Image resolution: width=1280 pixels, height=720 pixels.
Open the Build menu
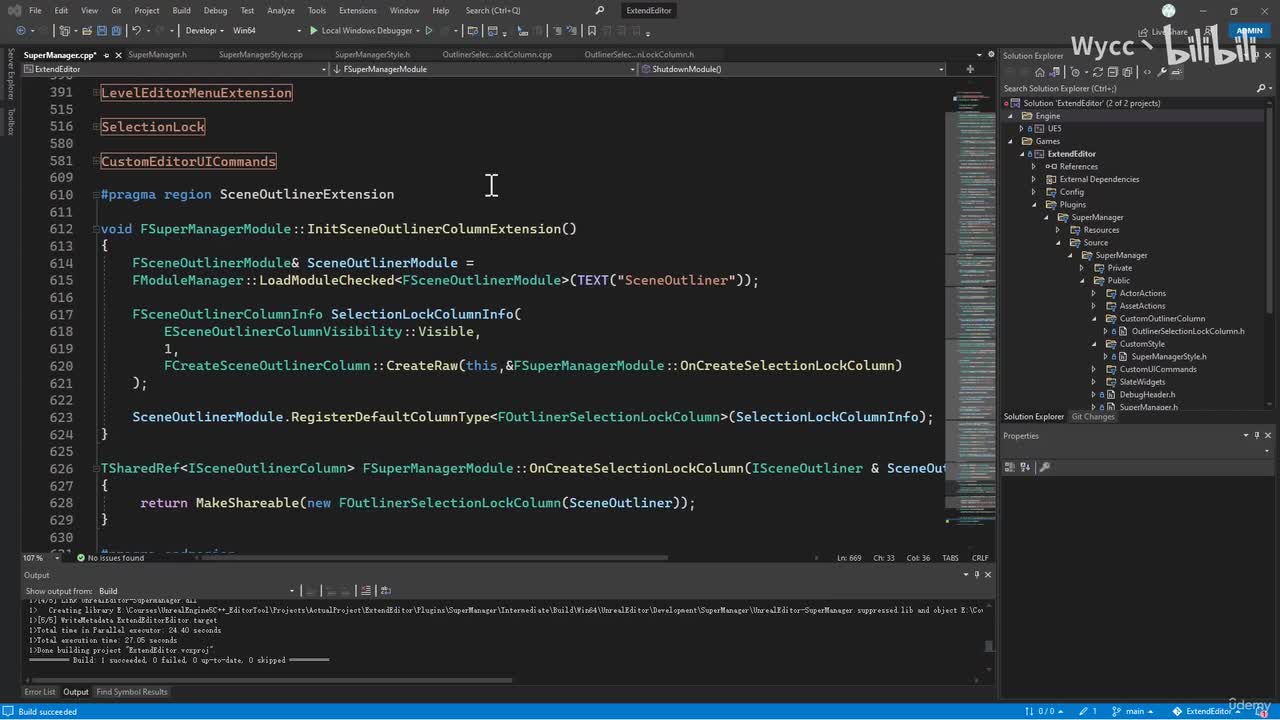(181, 10)
